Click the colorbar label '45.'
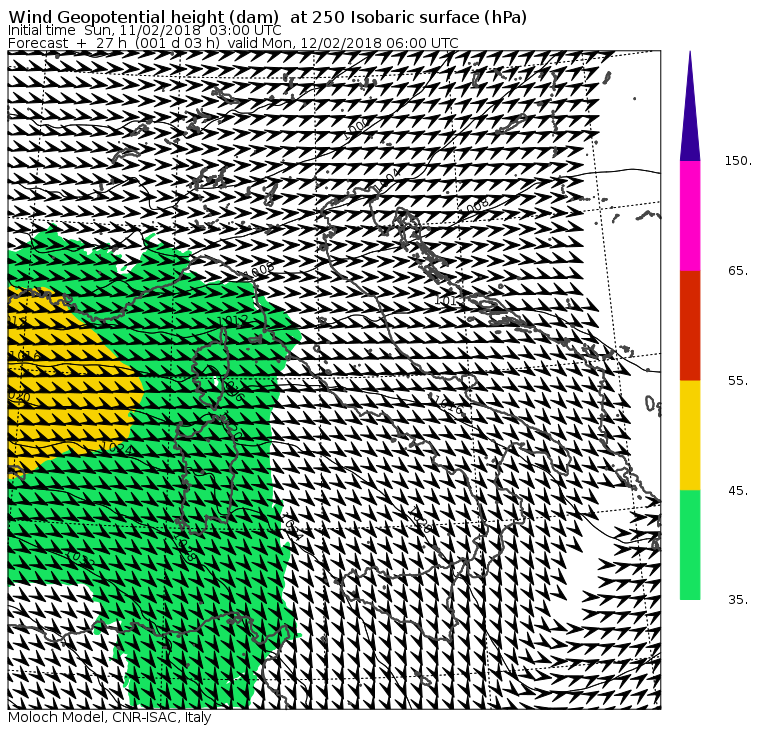 (x=738, y=491)
